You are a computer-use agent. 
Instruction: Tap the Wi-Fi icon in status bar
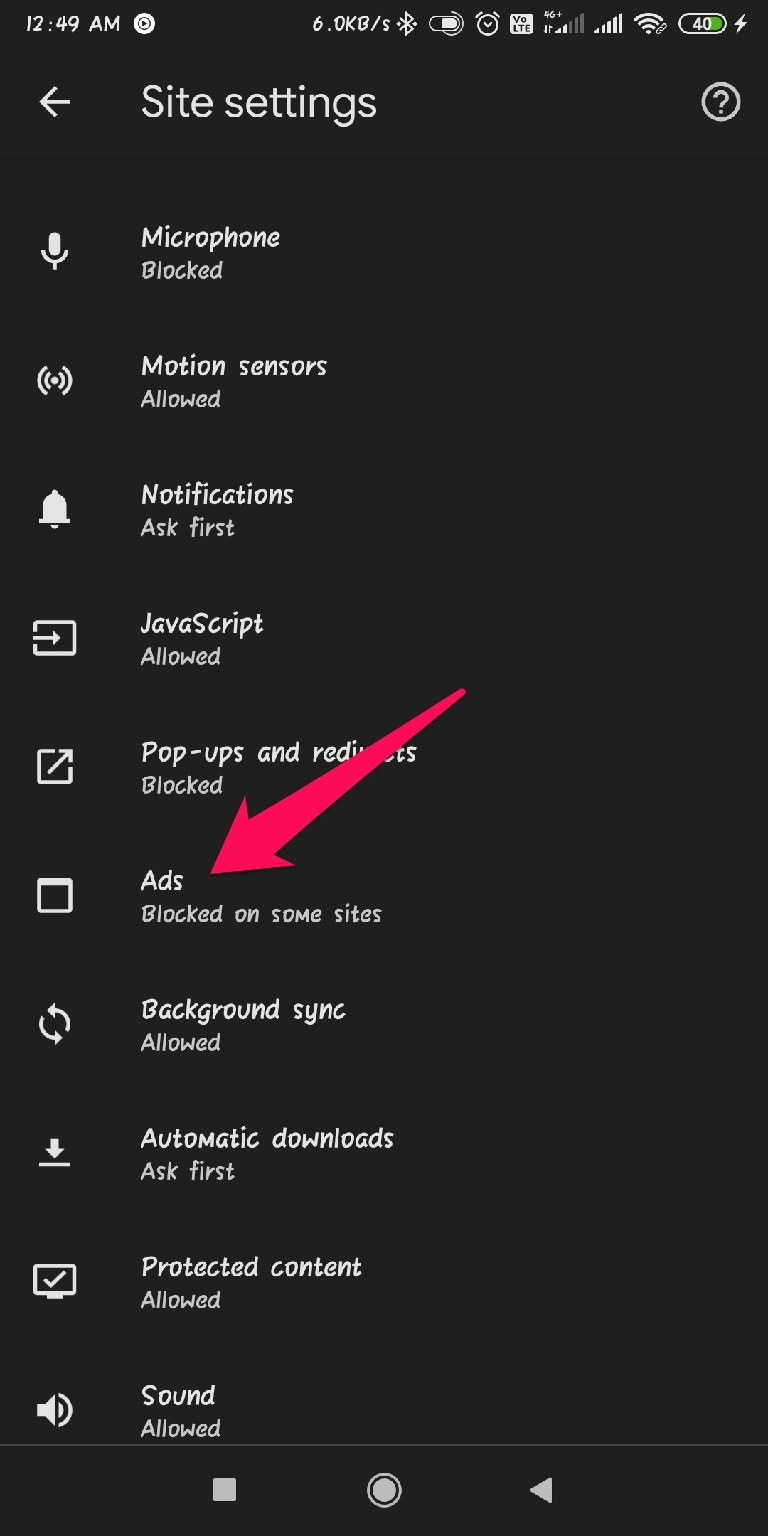click(x=650, y=24)
